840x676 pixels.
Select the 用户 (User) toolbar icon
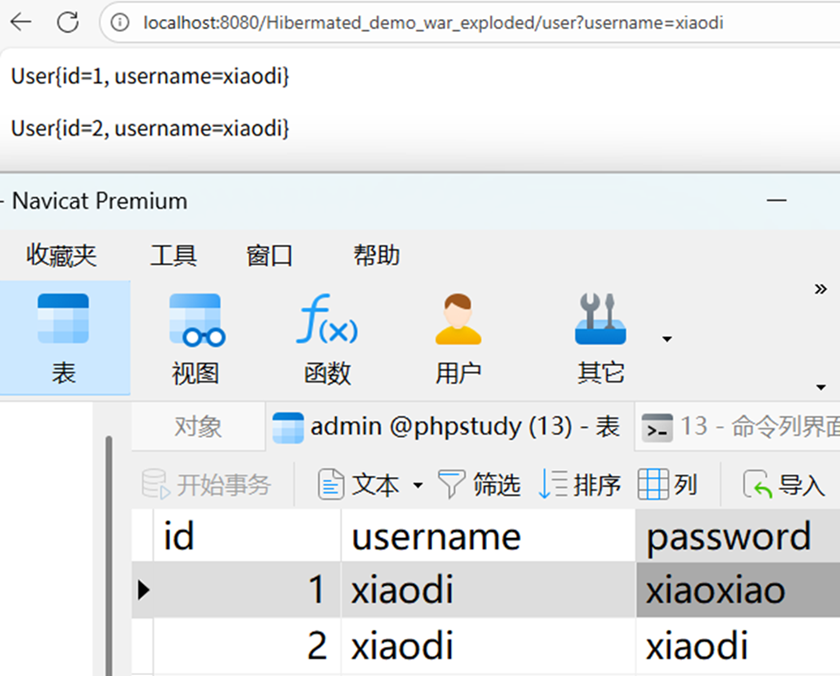click(459, 339)
